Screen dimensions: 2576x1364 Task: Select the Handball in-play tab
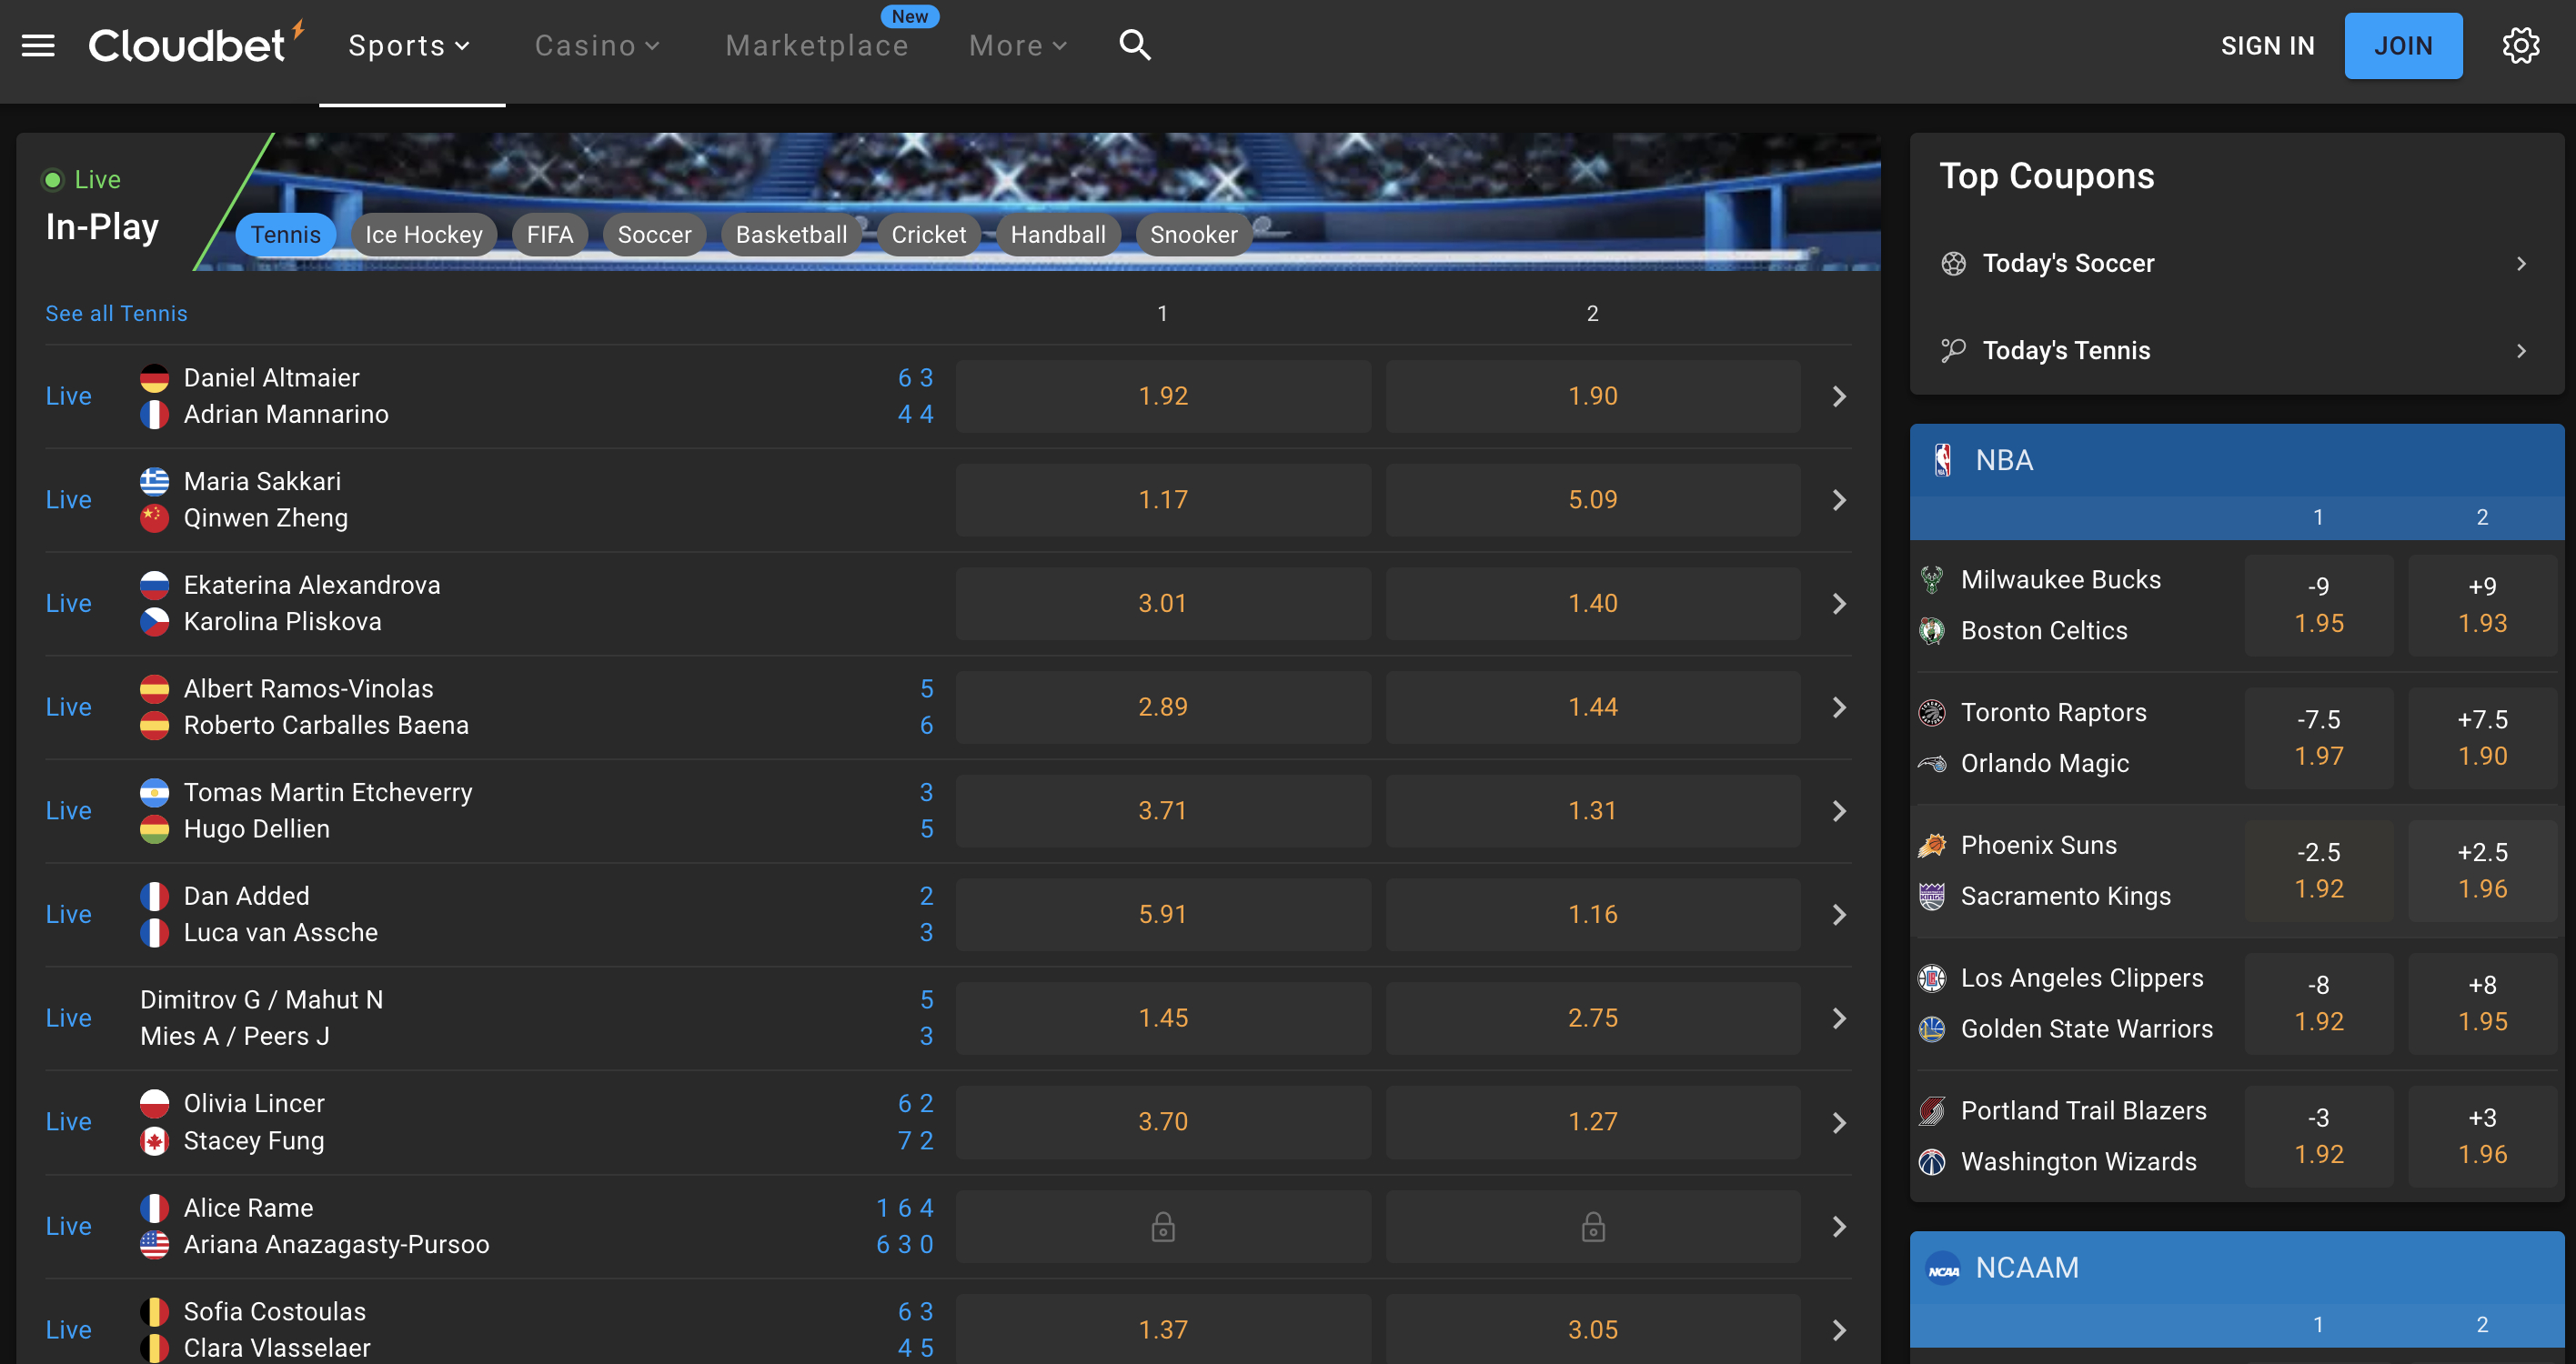tap(1058, 235)
